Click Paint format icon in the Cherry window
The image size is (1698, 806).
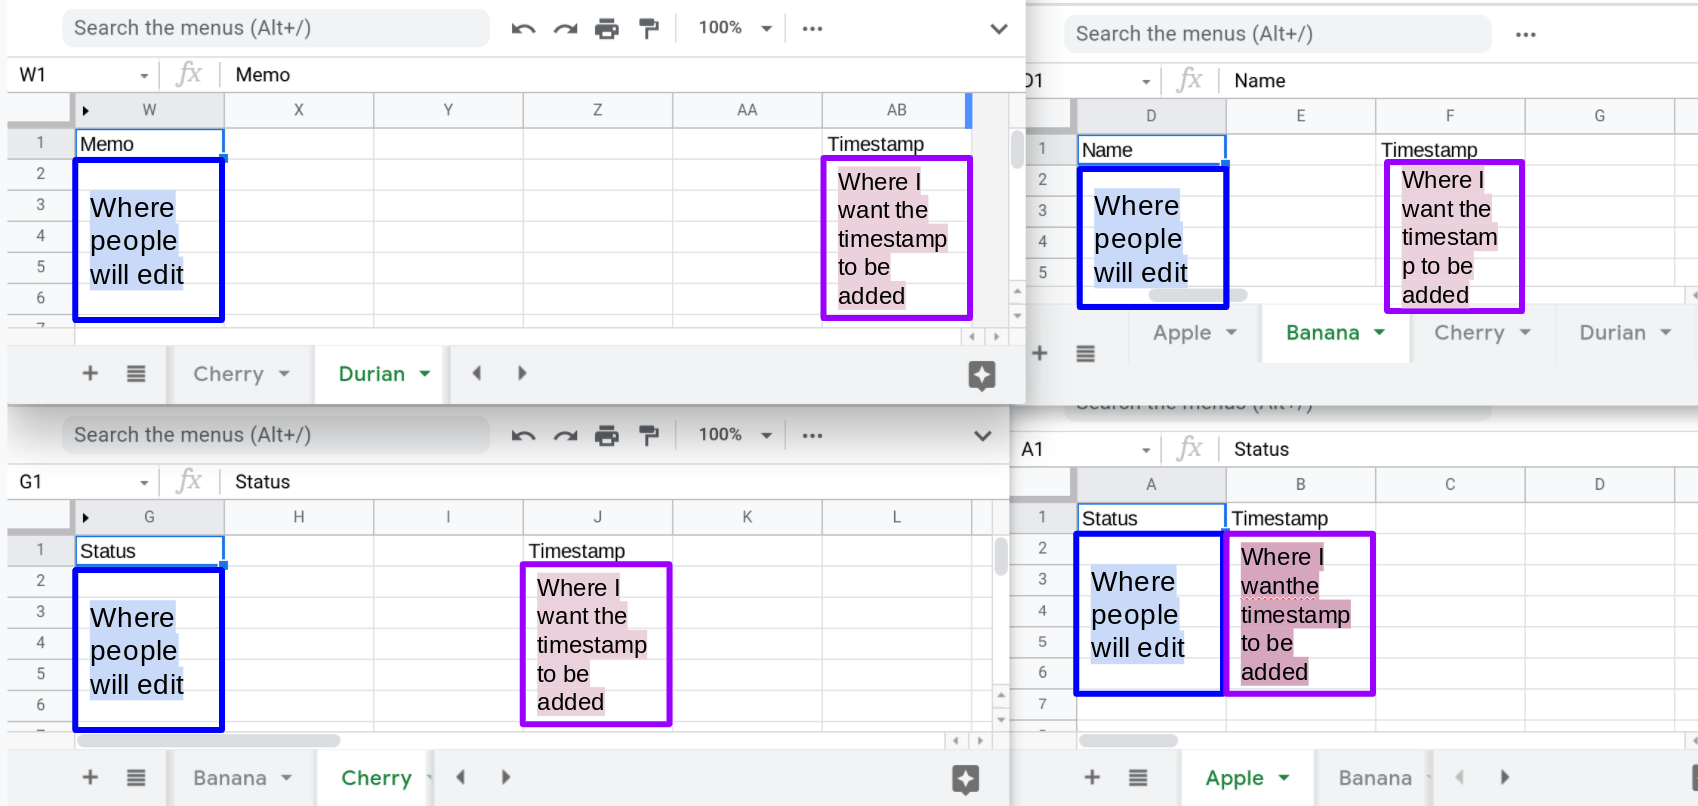pos(649,436)
